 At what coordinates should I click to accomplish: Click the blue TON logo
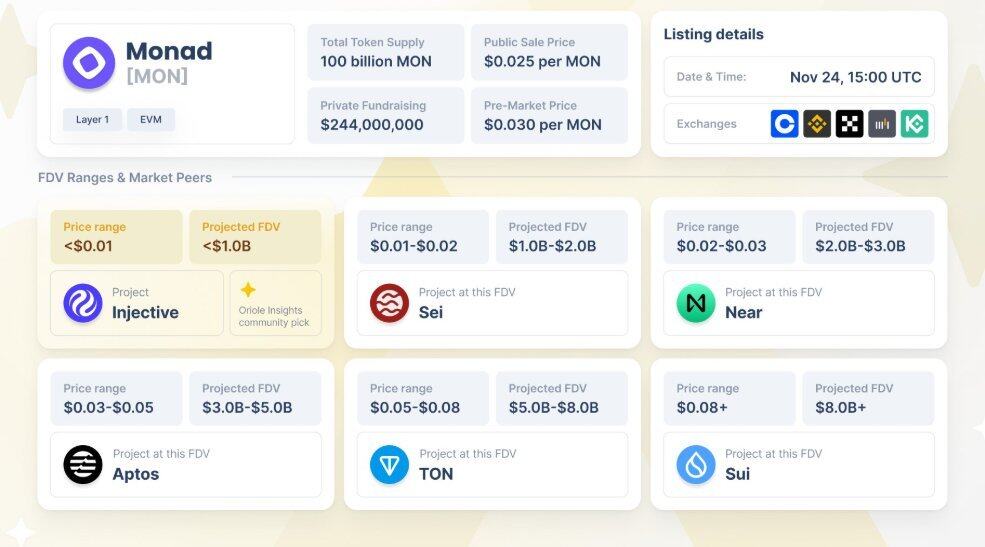click(x=389, y=465)
